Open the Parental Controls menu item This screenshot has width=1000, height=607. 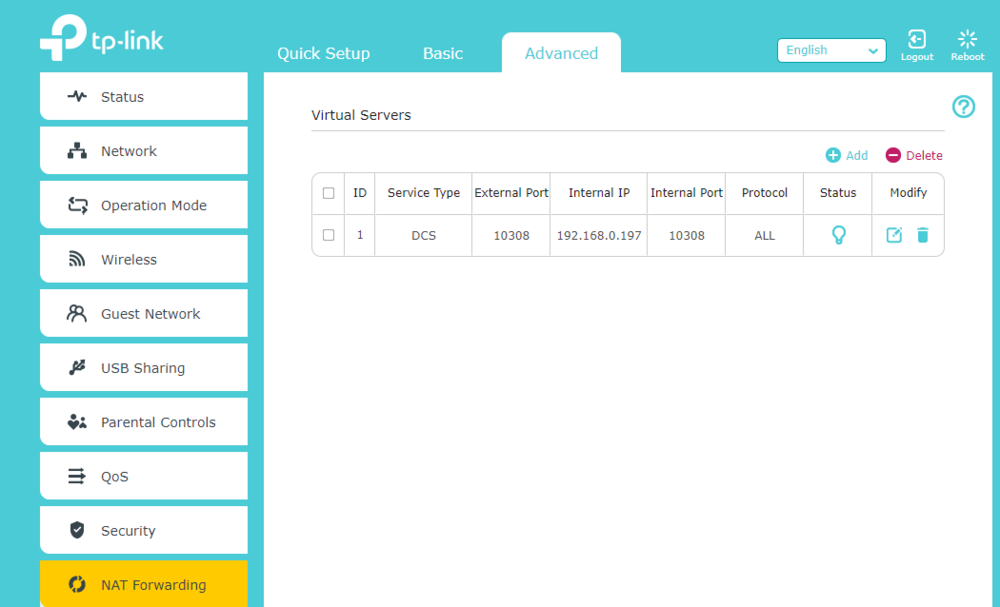(143, 421)
